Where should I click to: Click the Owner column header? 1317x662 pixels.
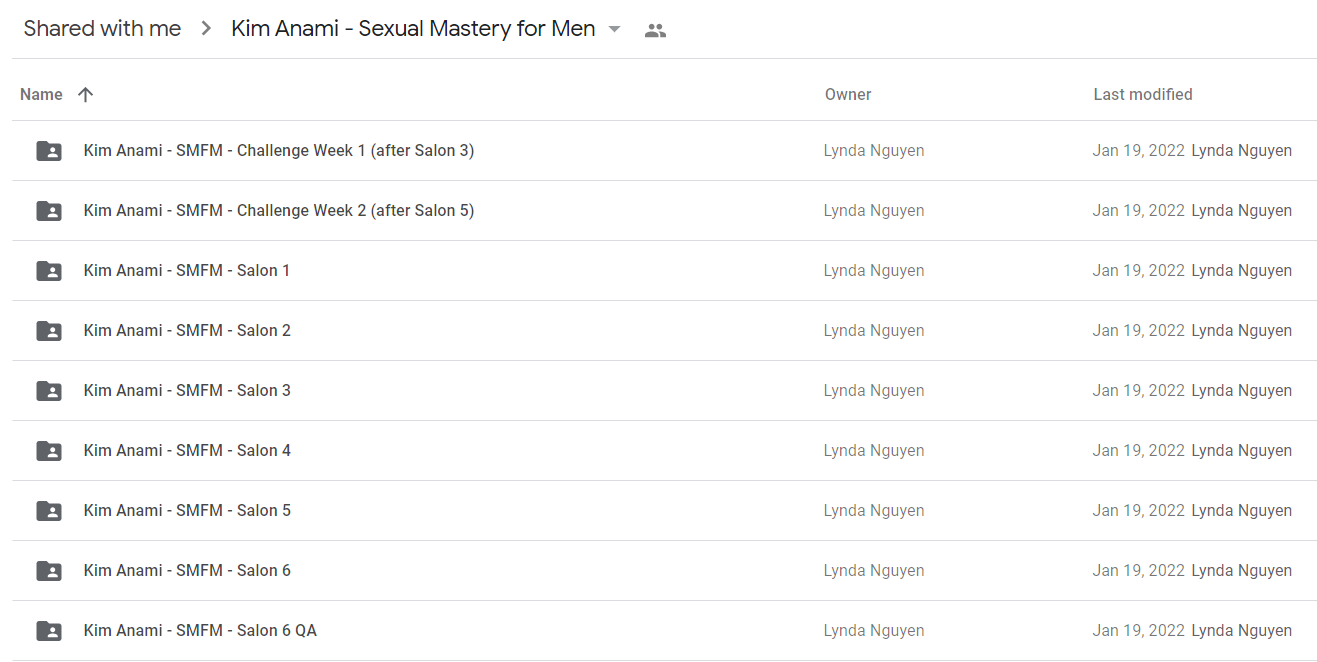click(x=848, y=94)
